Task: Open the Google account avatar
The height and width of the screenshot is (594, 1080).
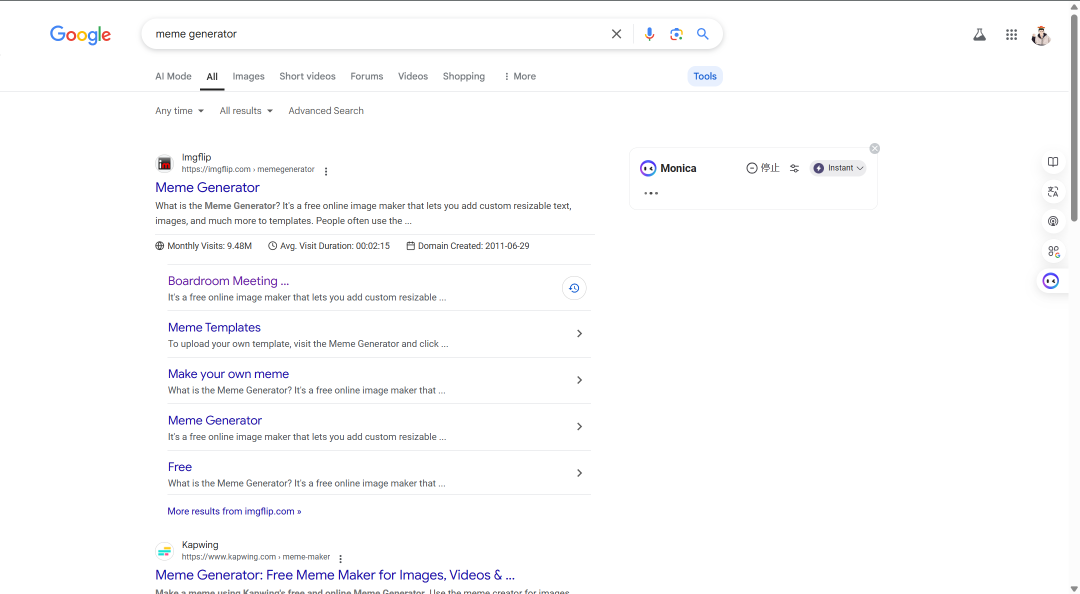Action: 1041,35
